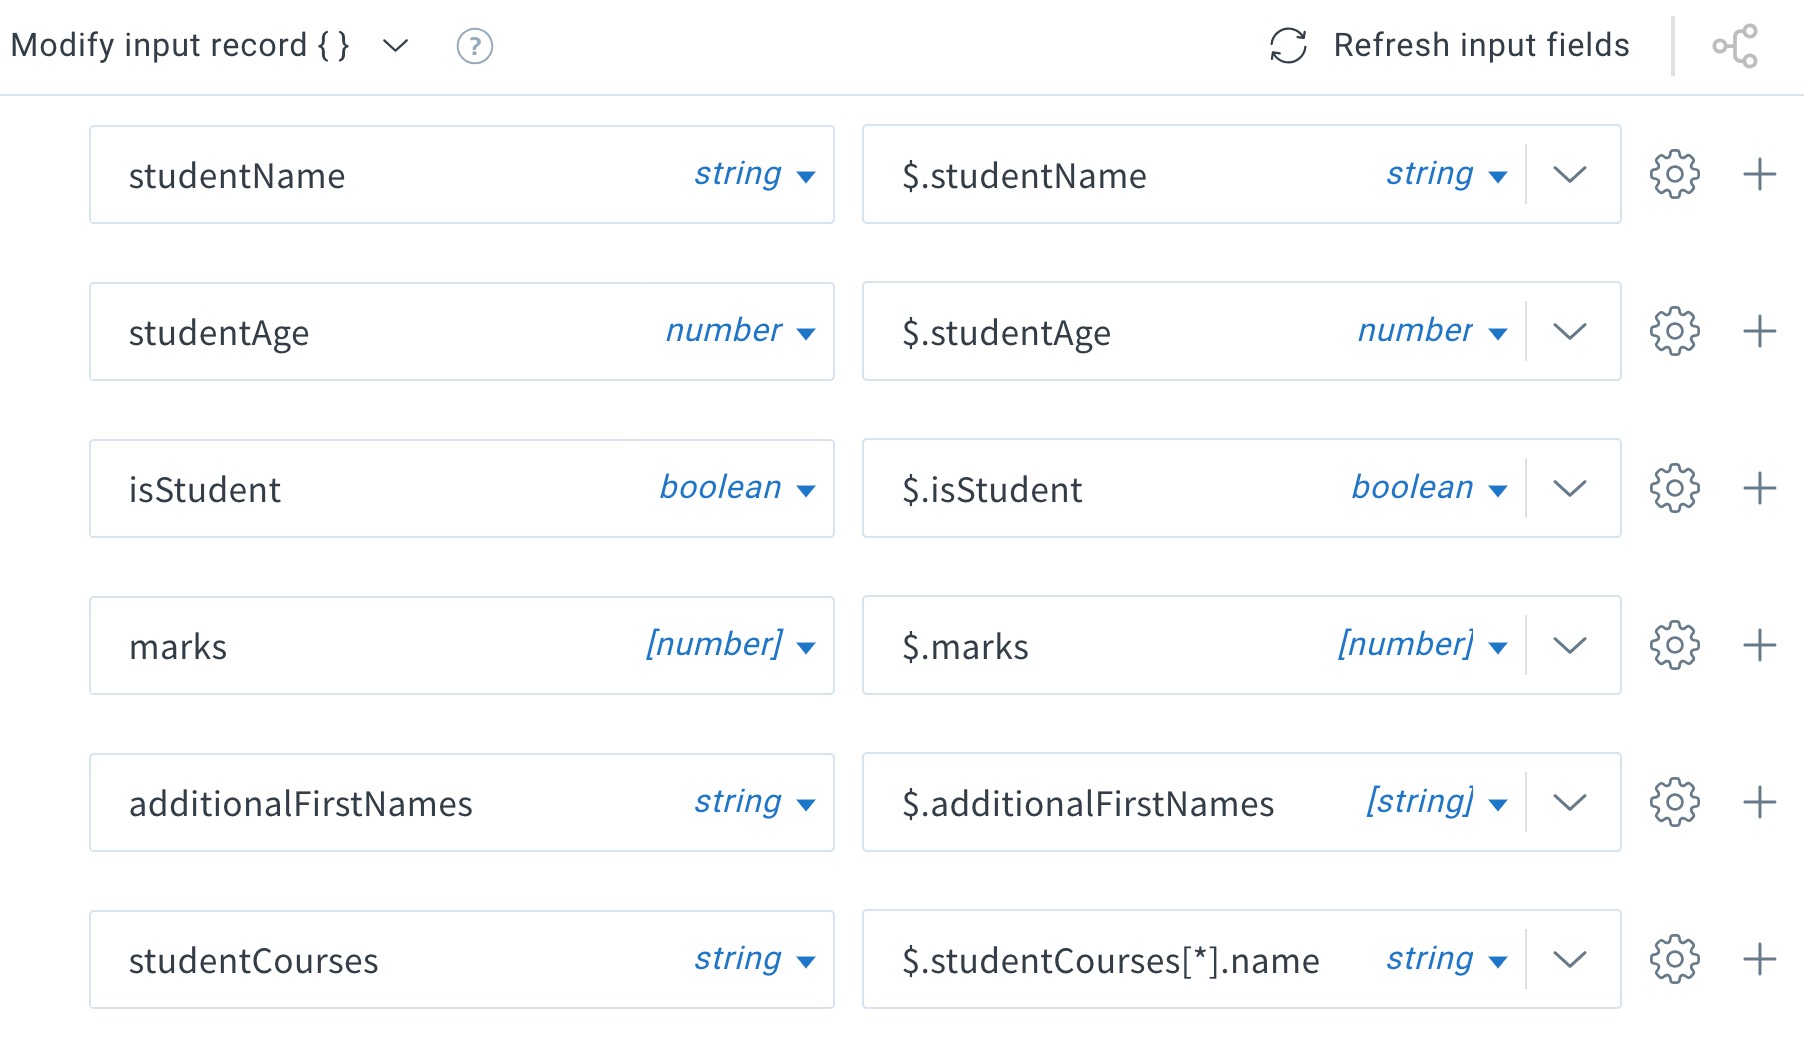Click the refresh arrows icon
Screen dimensions: 1804x1060
[x=1288, y=46]
